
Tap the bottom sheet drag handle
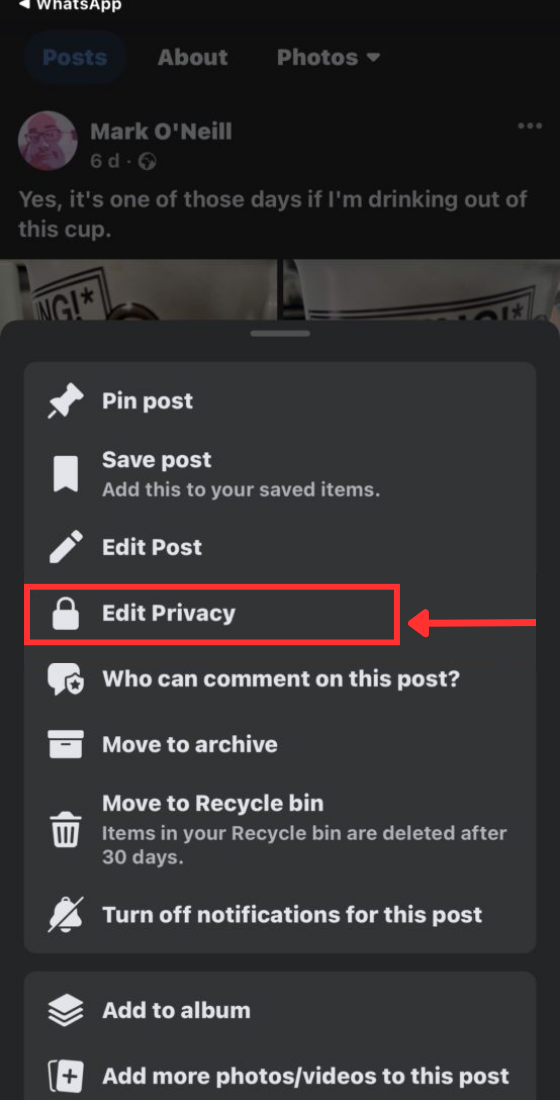point(280,333)
